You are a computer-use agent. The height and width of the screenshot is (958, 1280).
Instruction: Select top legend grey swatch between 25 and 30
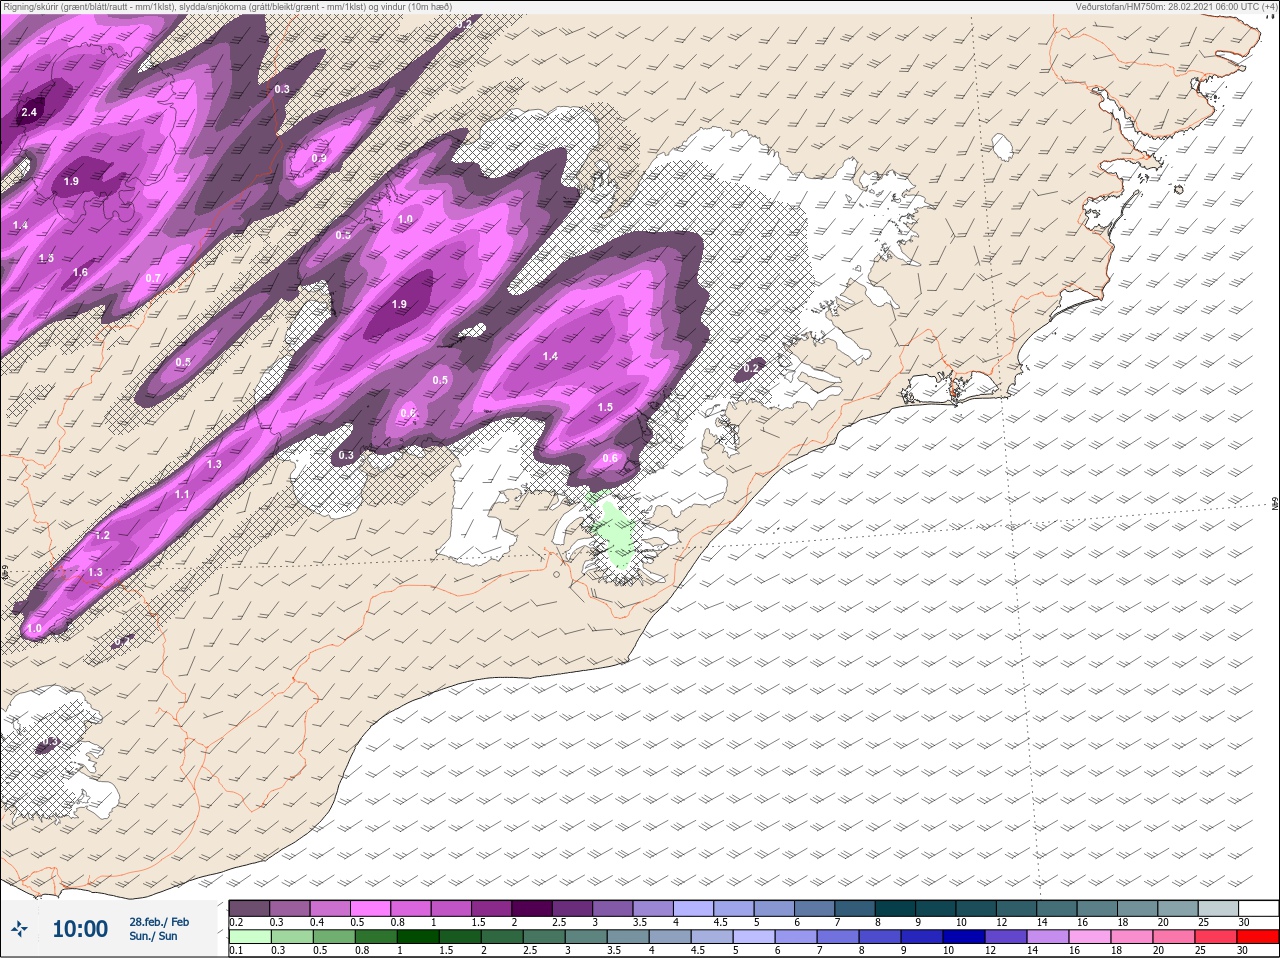[x=1217, y=908]
